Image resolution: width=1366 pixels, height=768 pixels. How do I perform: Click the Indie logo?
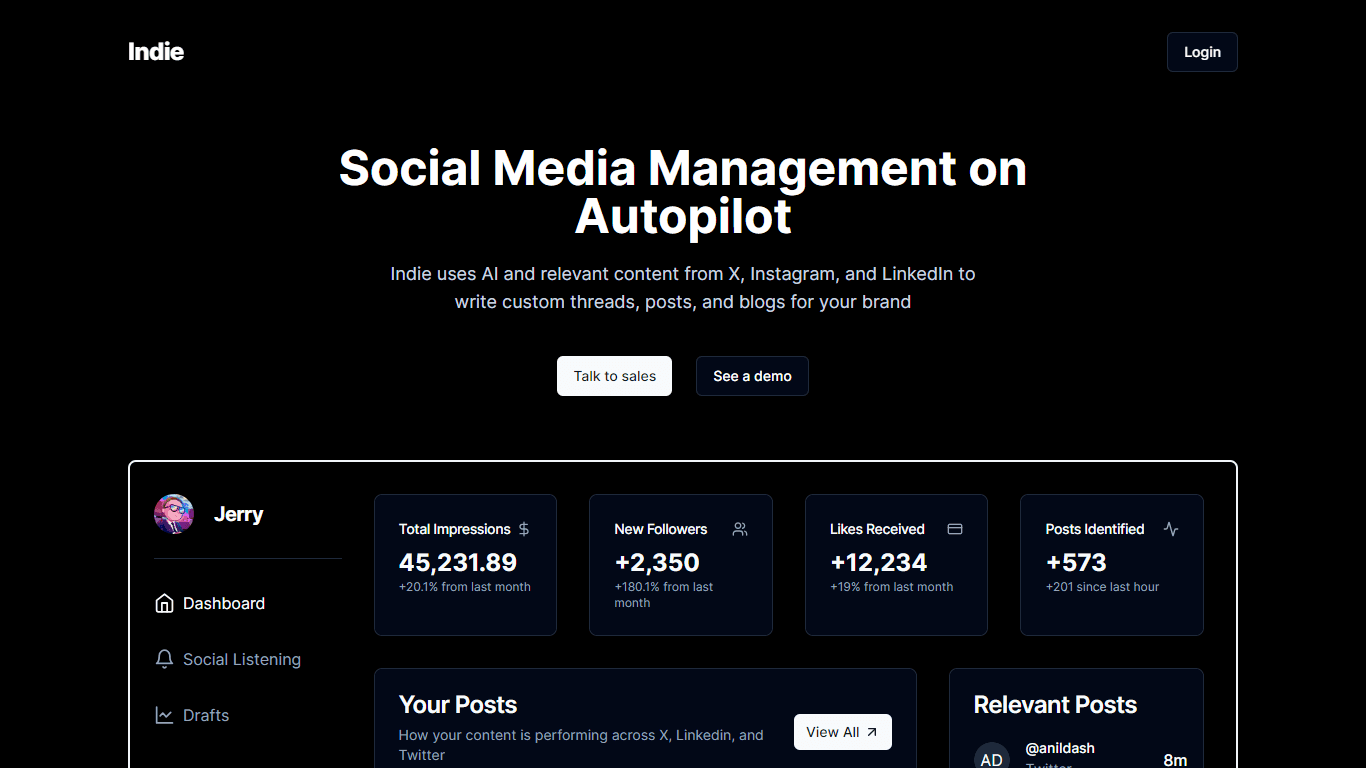coord(156,52)
